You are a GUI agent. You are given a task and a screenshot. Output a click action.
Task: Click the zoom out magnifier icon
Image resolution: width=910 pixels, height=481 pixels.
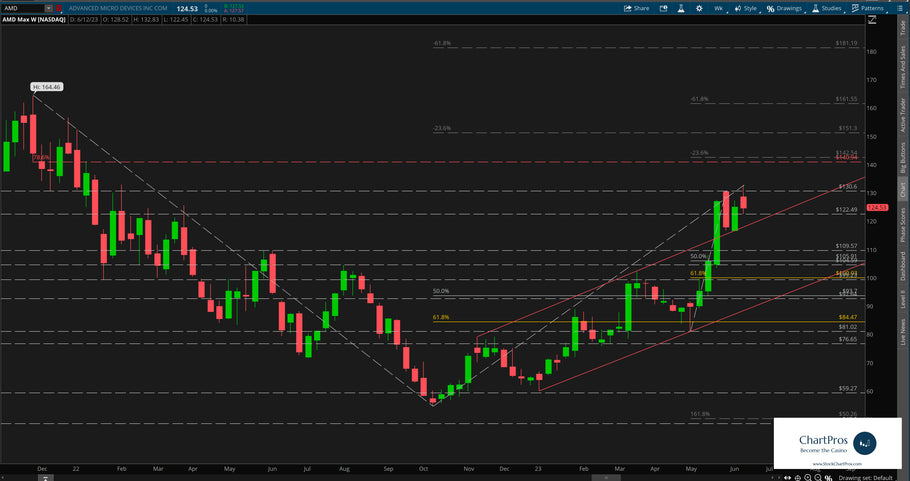pos(818,478)
